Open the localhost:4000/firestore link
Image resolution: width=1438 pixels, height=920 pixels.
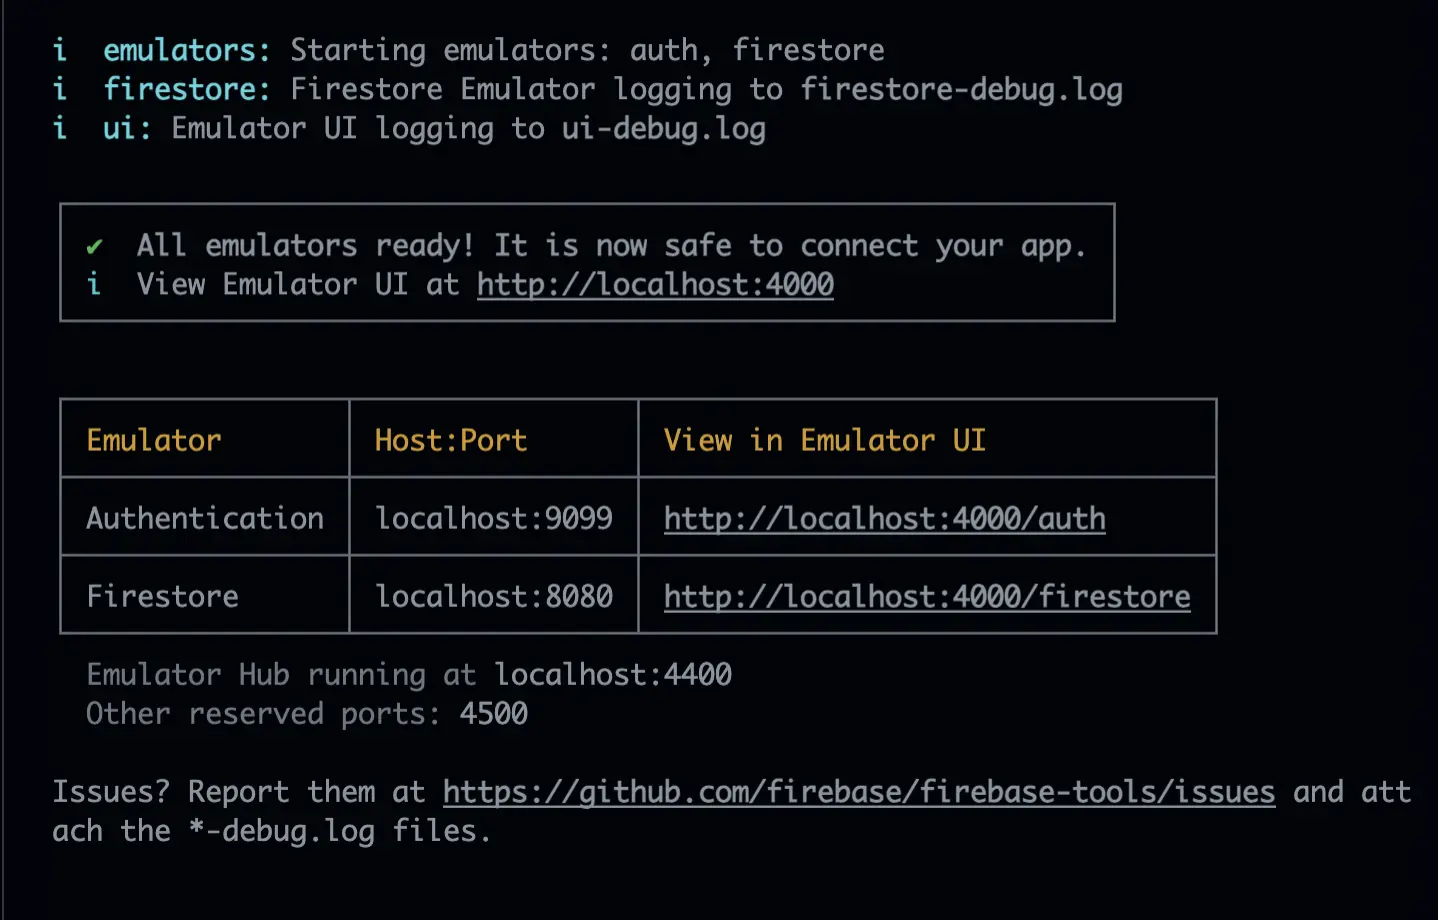coord(926,596)
